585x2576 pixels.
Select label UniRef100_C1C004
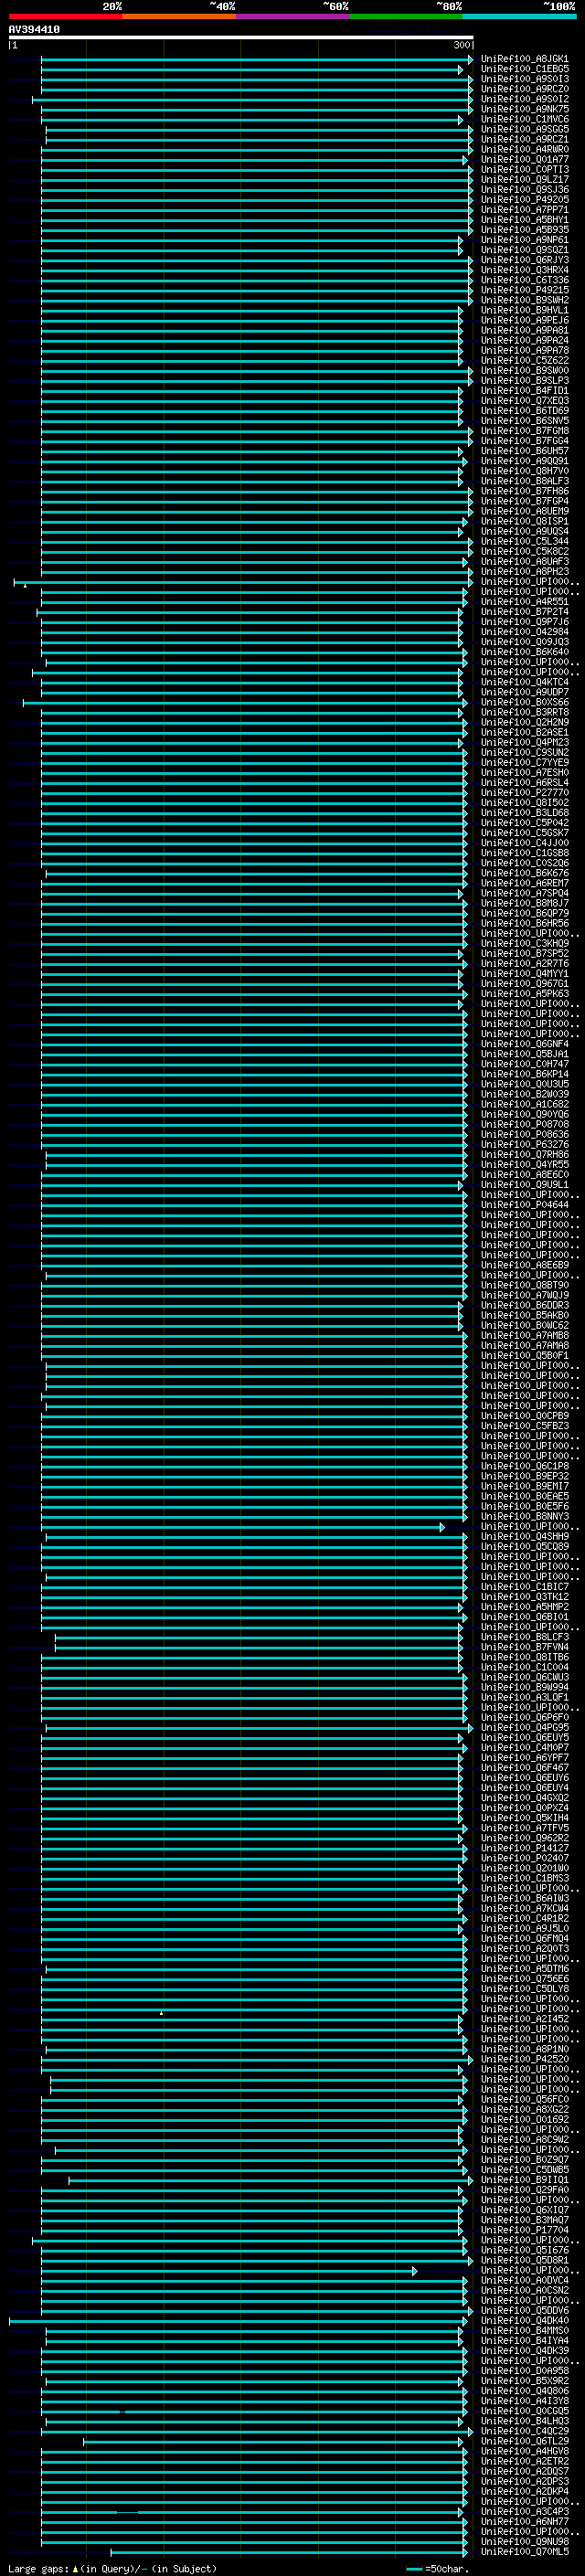pos(524,1667)
